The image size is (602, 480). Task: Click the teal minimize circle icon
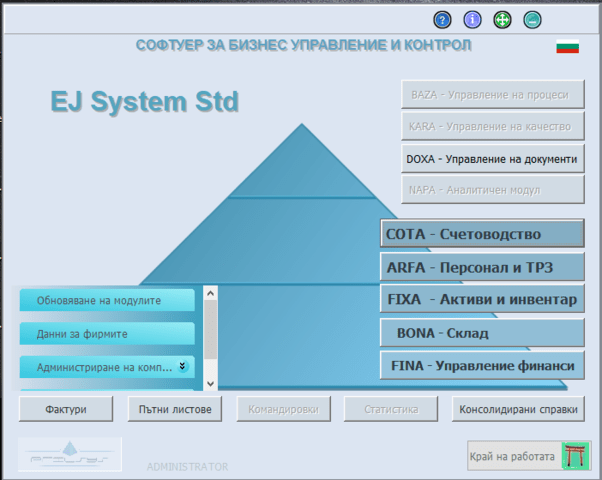[x=532, y=19]
